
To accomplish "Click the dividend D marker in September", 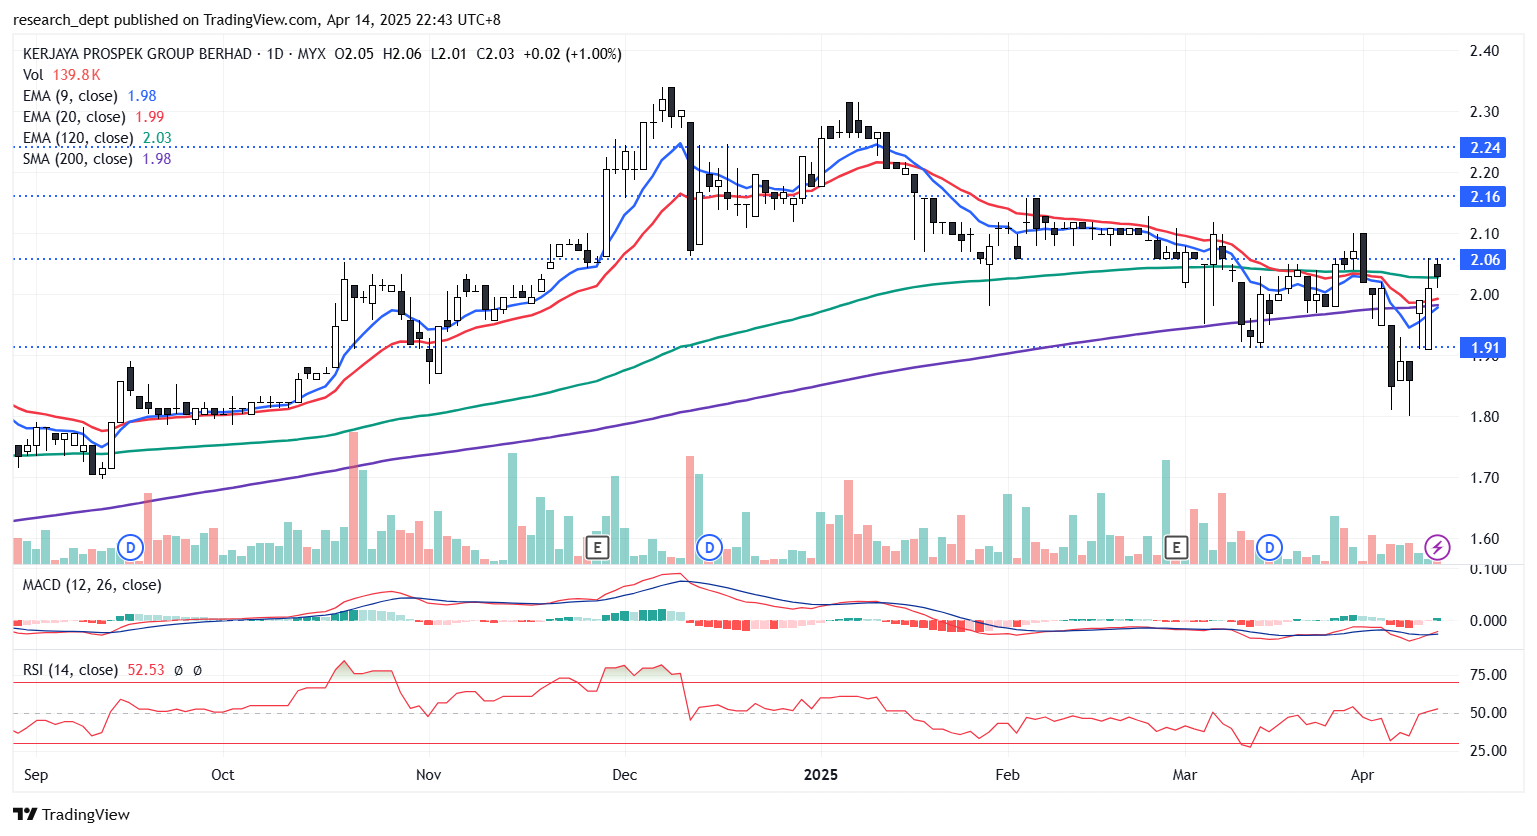I will [130, 547].
